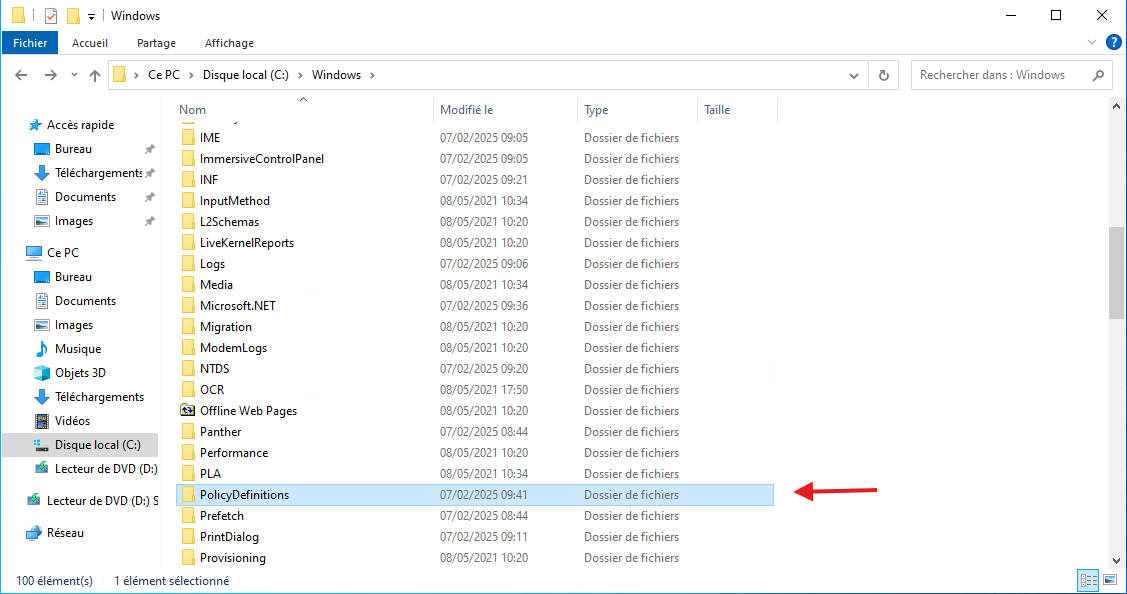Open pinned Images under Accès rapide

pos(74,221)
